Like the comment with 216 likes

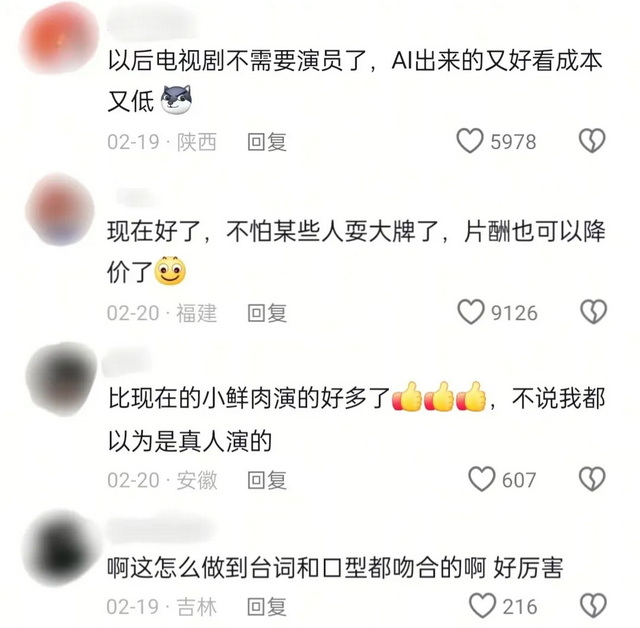point(482,606)
